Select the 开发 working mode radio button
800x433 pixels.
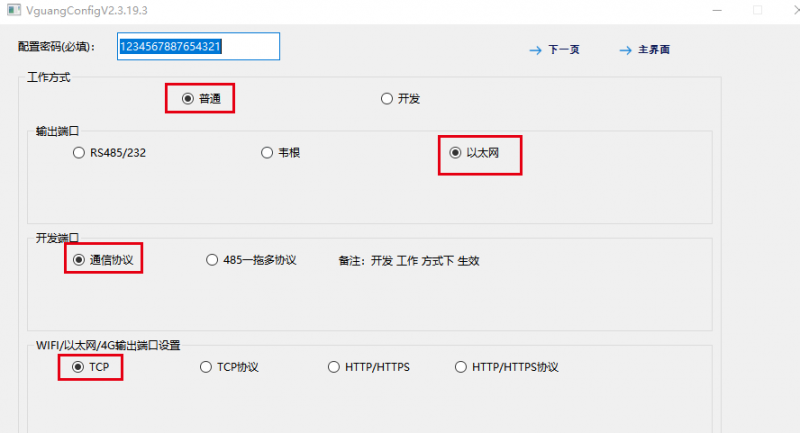387,98
